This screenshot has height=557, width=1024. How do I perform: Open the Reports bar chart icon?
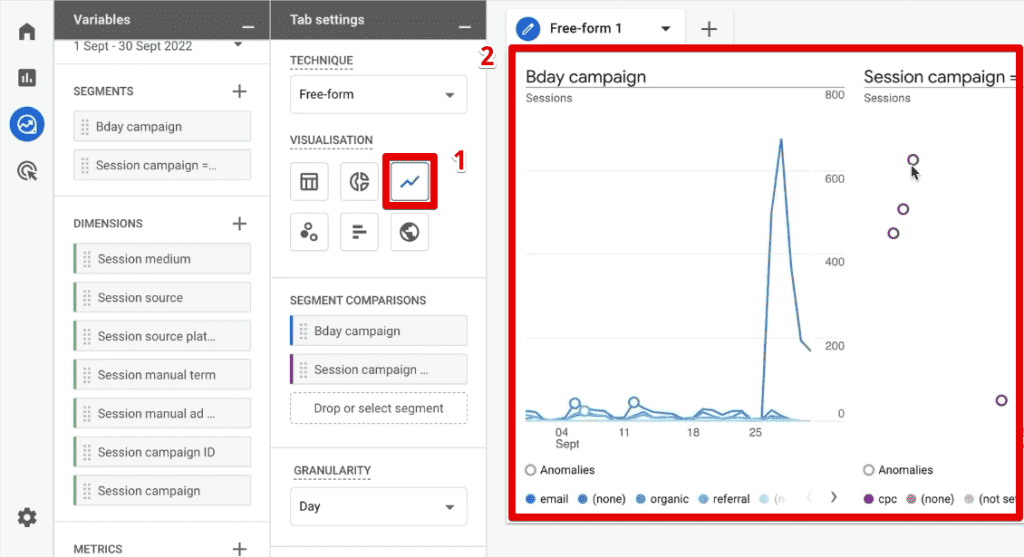click(x=27, y=78)
